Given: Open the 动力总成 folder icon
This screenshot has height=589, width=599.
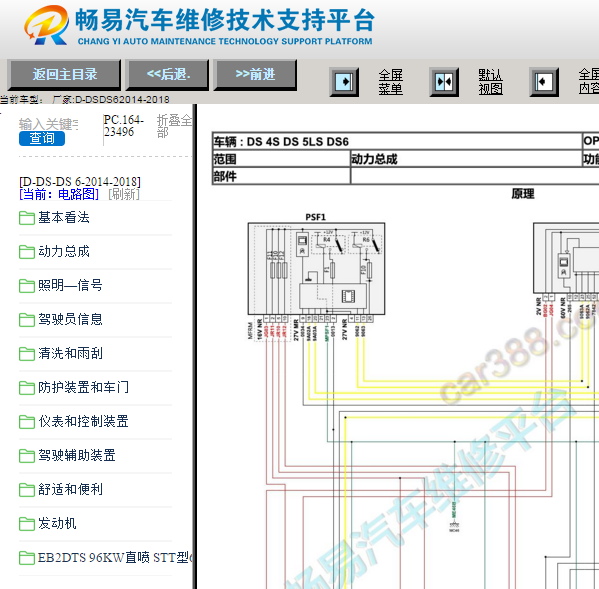Looking at the screenshot, I should click(27, 252).
